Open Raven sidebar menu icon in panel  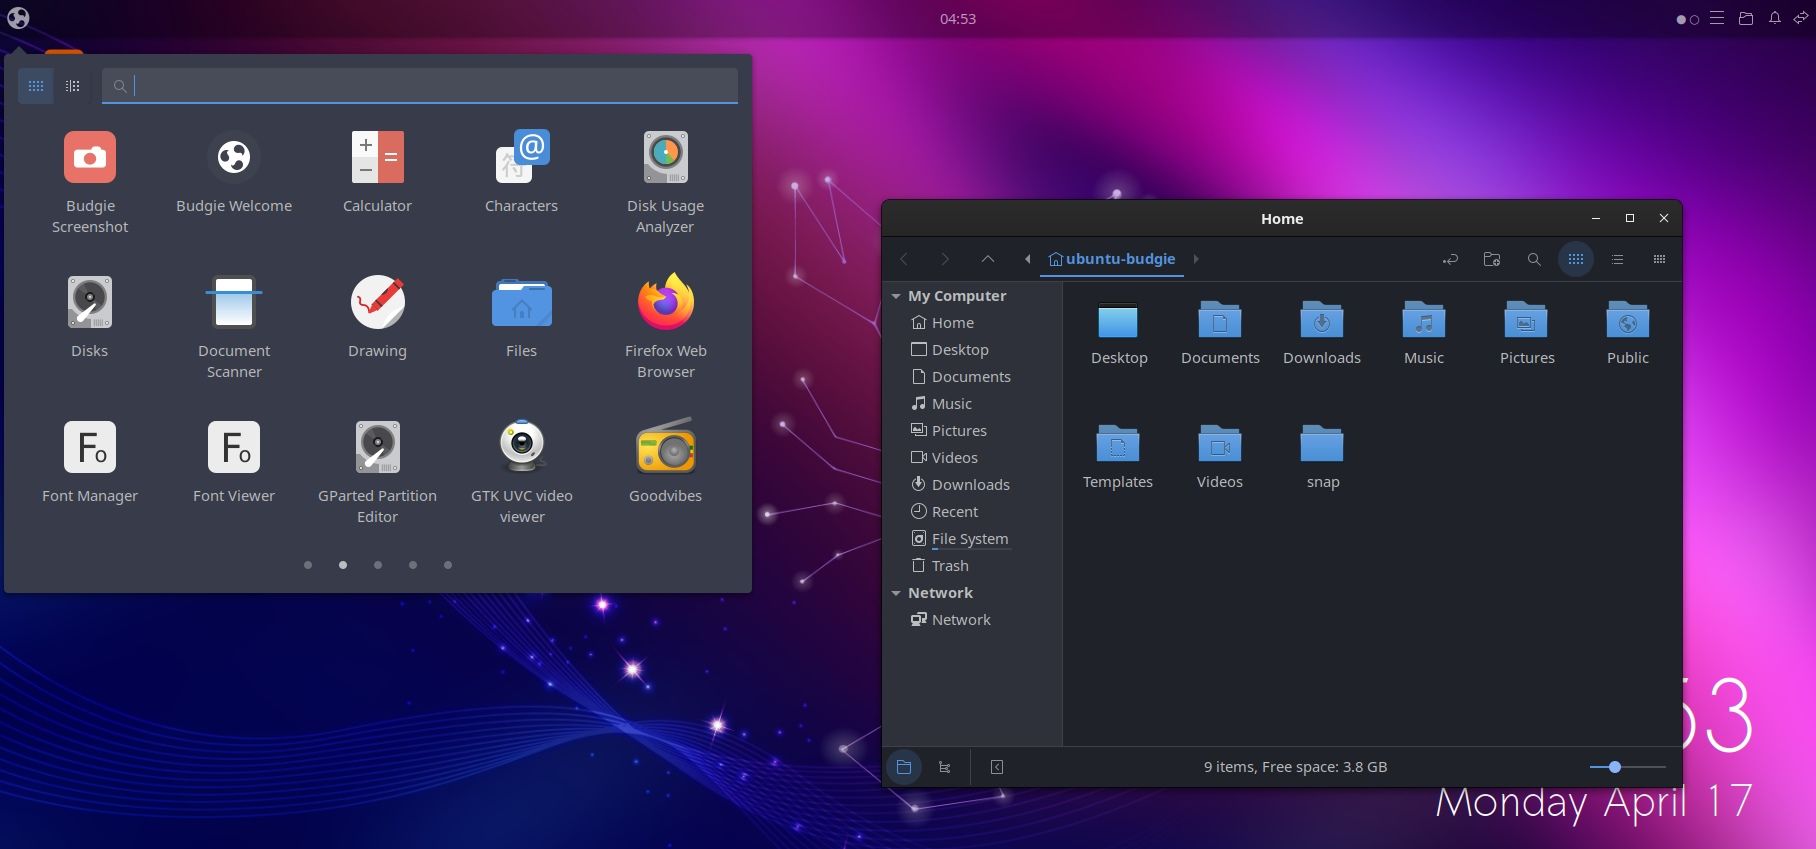pyautogui.click(x=1717, y=18)
